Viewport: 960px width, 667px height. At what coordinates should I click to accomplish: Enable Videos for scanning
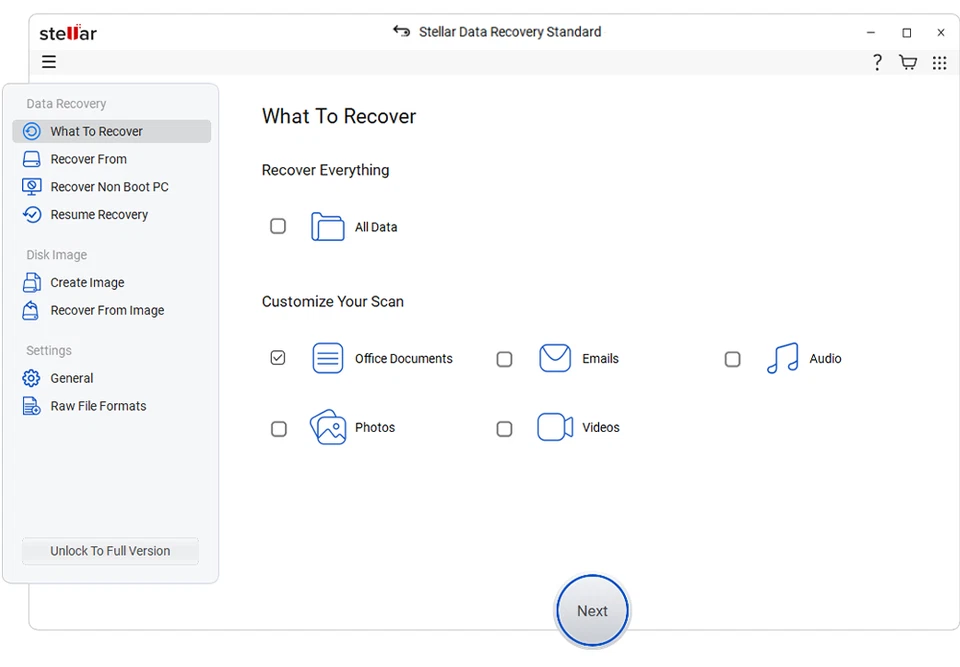504,428
